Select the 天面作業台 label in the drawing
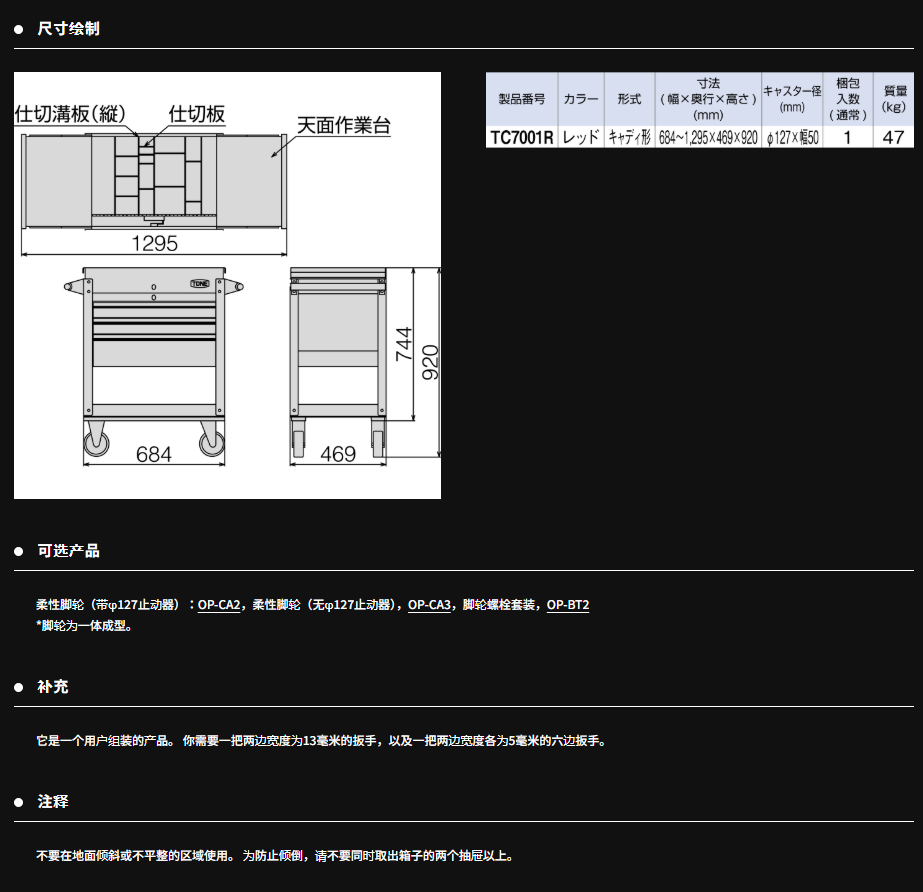Viewport: 923px width, 892px height. click(x=343, y=125)
